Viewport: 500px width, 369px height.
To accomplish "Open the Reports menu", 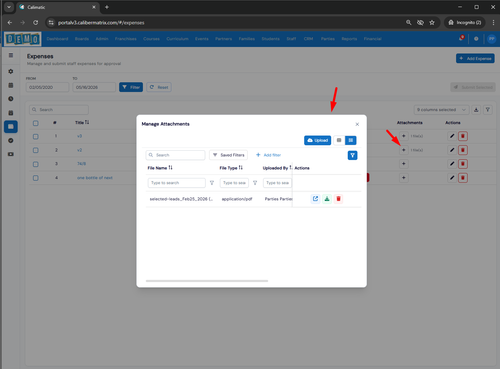I will [x=349, y=39].
